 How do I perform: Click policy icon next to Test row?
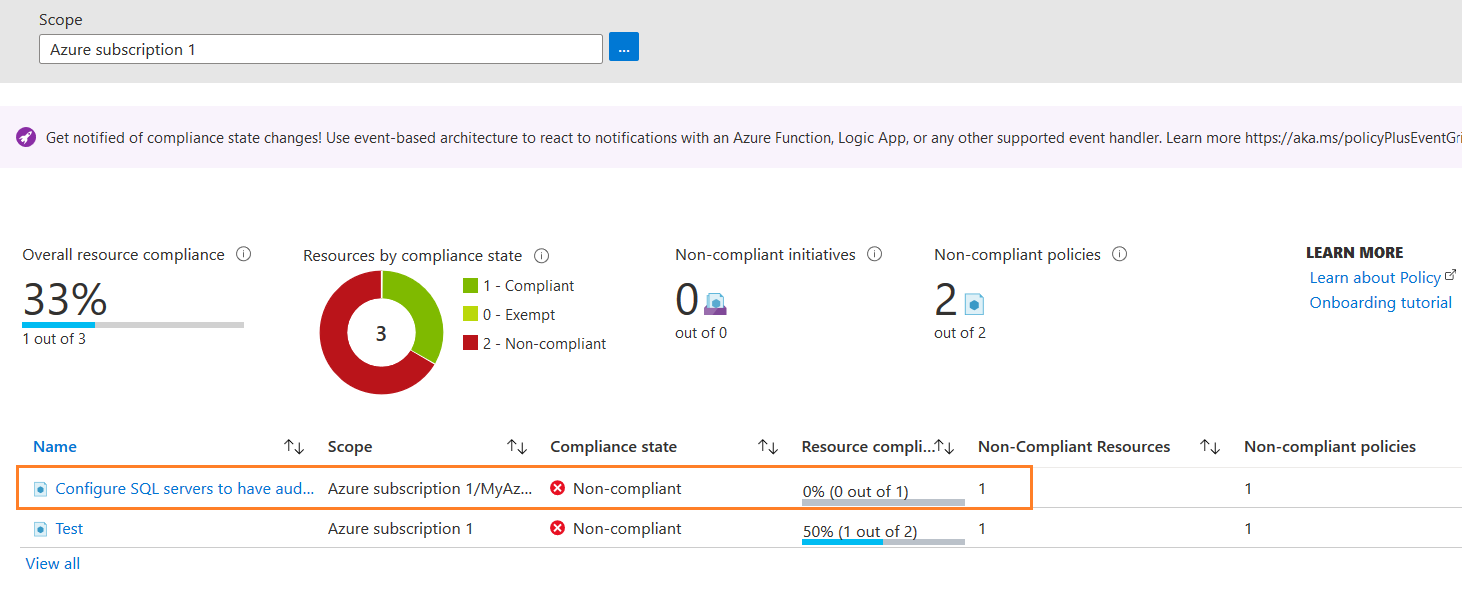tap(41, 529)
